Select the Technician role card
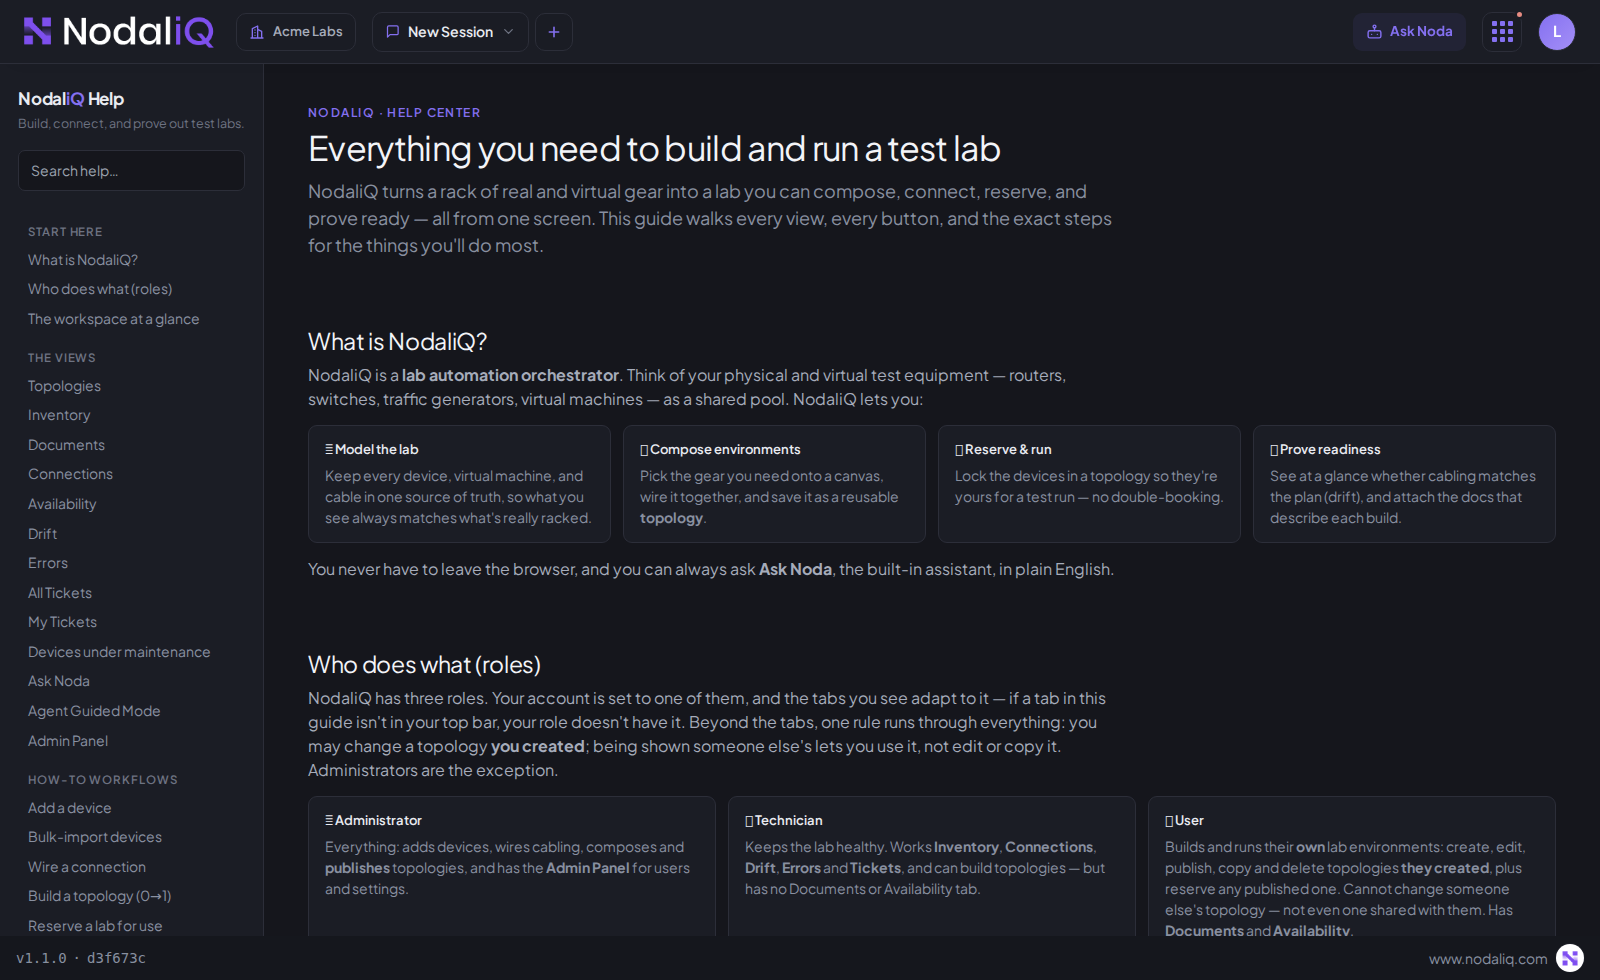The width and height of the screenshot is (1600, 980). point(931,866)
